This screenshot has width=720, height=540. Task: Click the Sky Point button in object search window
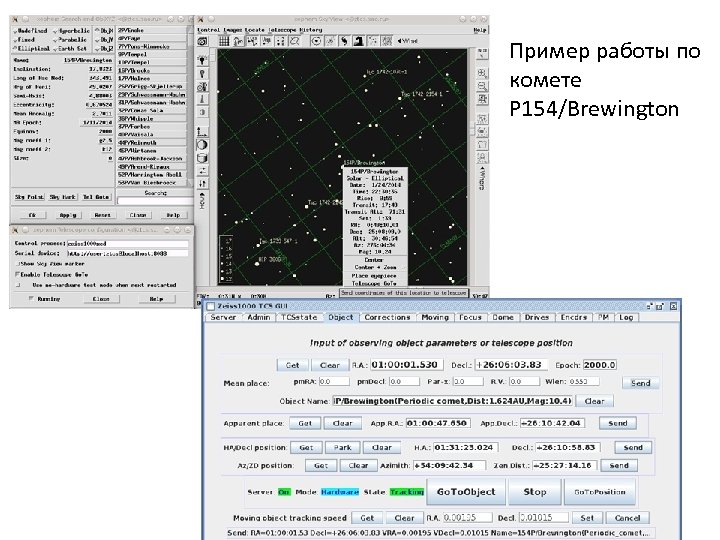(x=29, y=197)
